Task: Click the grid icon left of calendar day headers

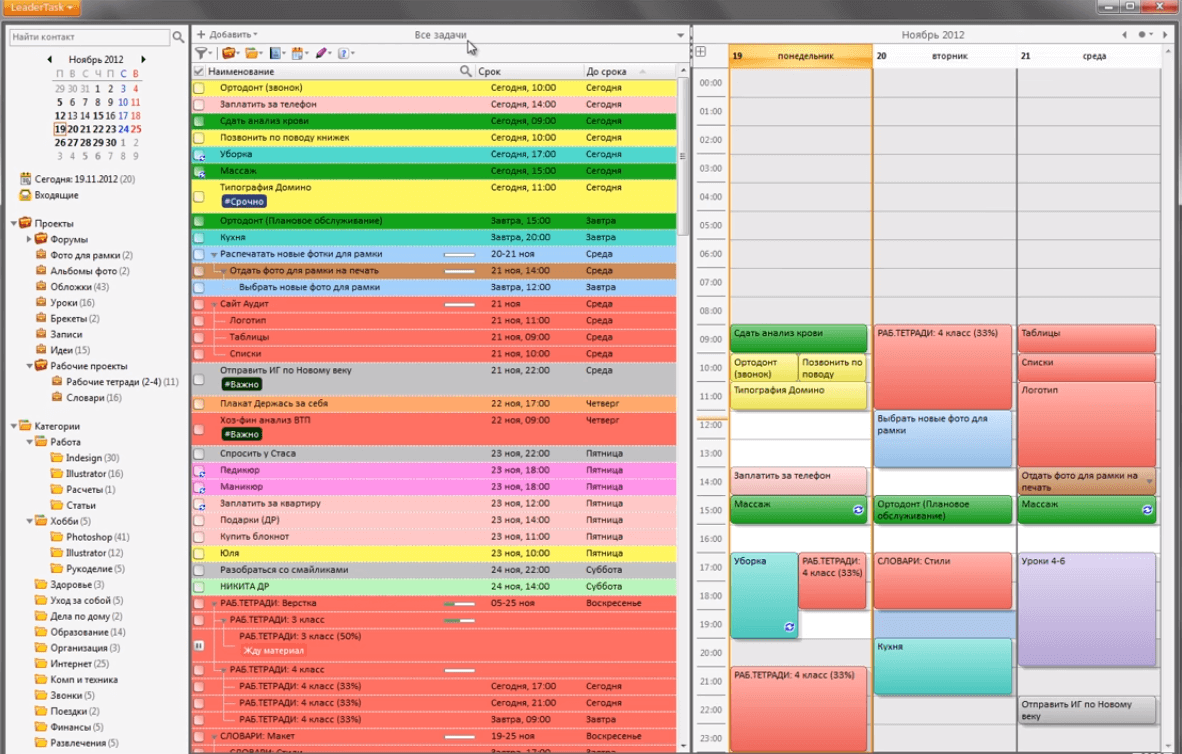Action: (x=701, y=52)
